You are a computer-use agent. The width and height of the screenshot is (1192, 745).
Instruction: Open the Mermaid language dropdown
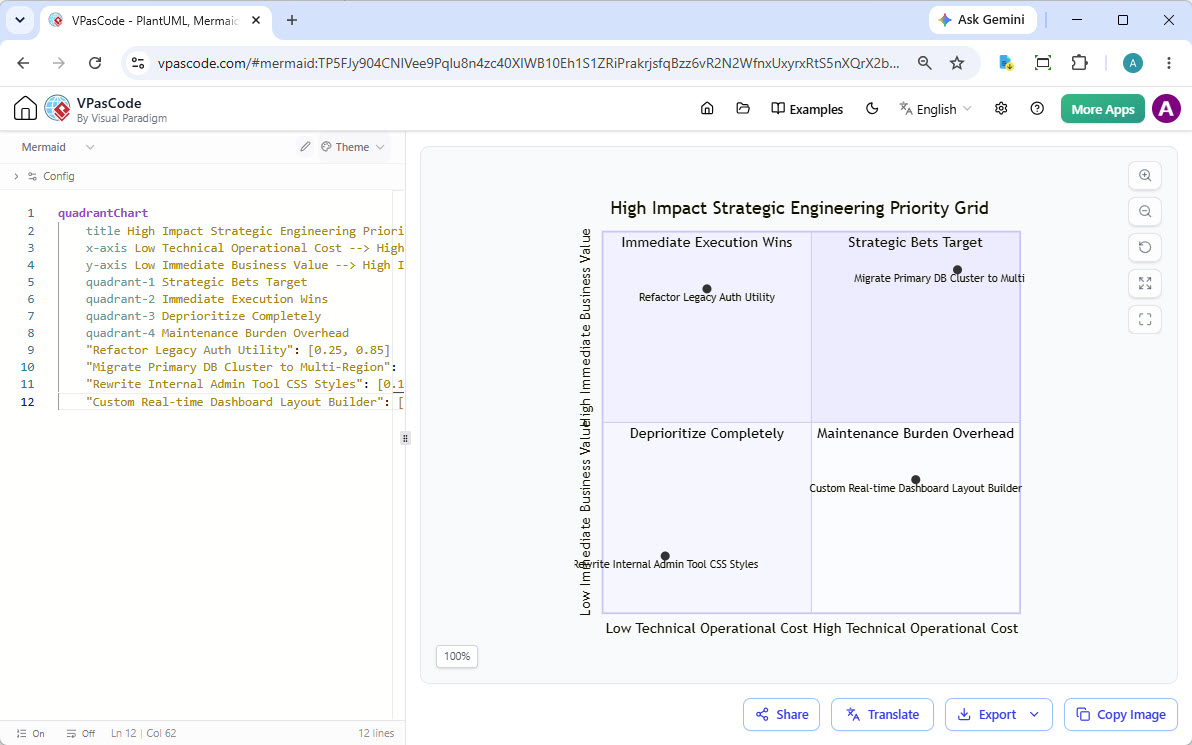[x=58, y=147]
